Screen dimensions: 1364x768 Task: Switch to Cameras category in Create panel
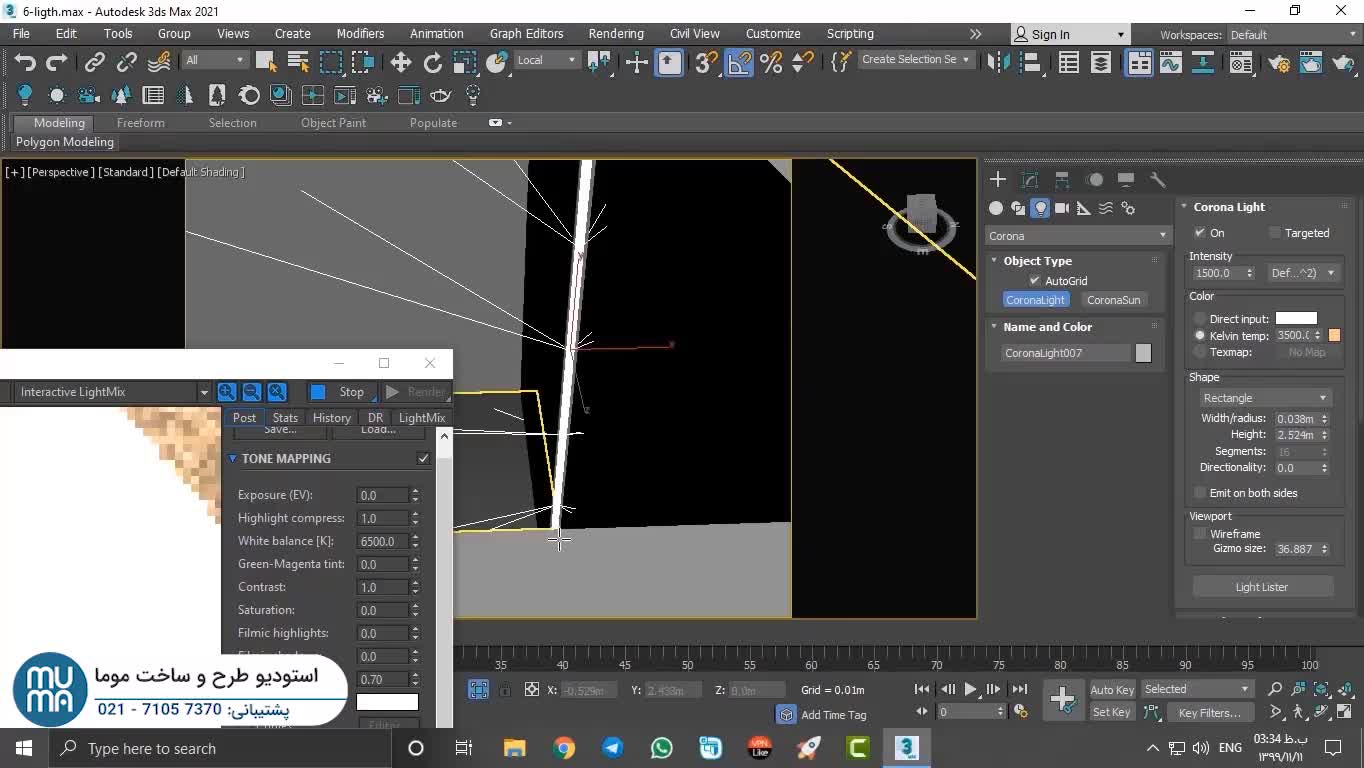tap(1062, 208)
